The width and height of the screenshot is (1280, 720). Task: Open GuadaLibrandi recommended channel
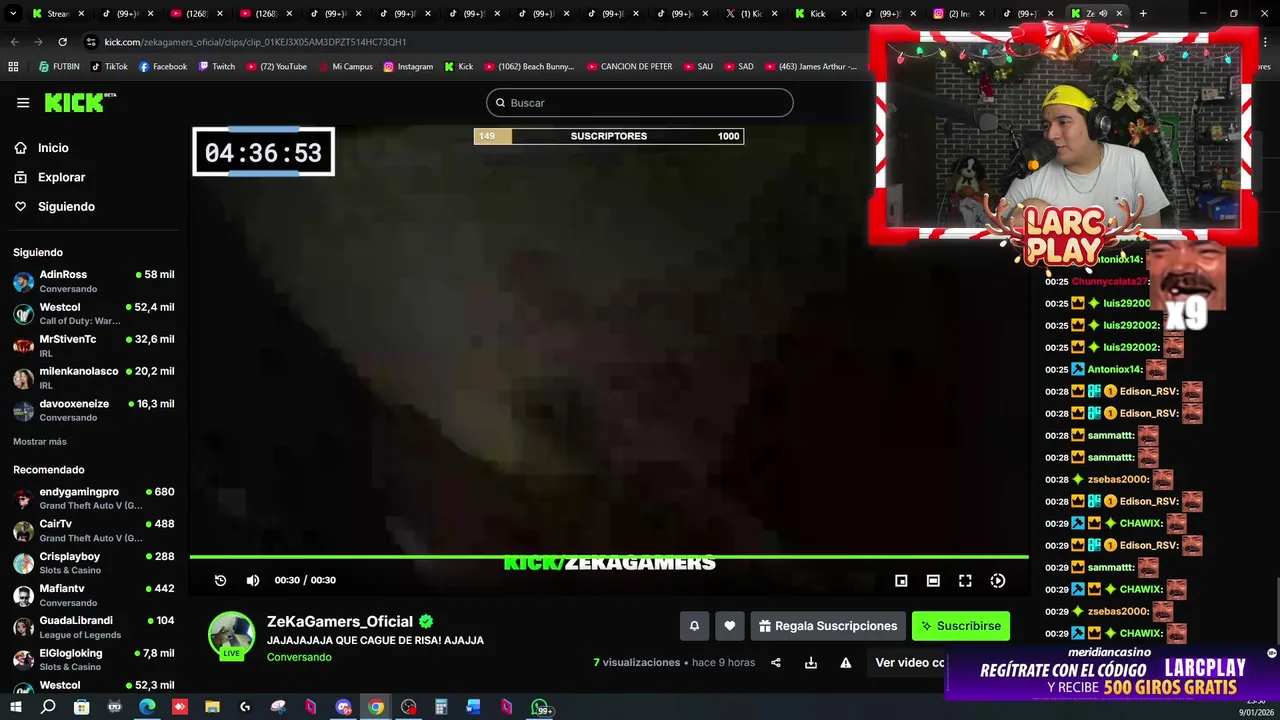tap(93, 627)
